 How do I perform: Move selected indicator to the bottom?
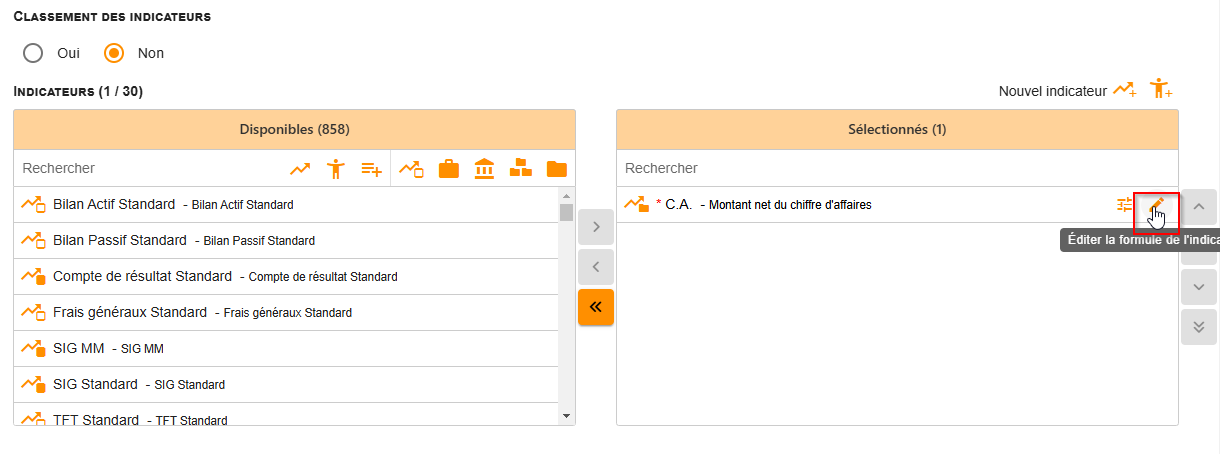tap(1199, 327)
